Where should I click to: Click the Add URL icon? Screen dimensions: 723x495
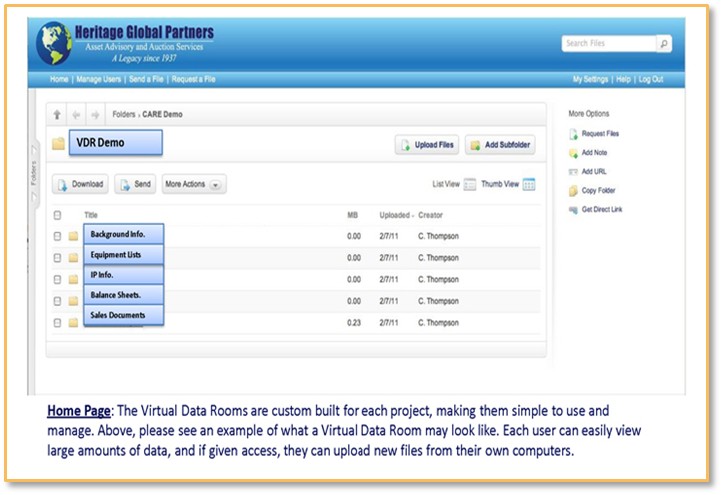[x=573, y=172]
